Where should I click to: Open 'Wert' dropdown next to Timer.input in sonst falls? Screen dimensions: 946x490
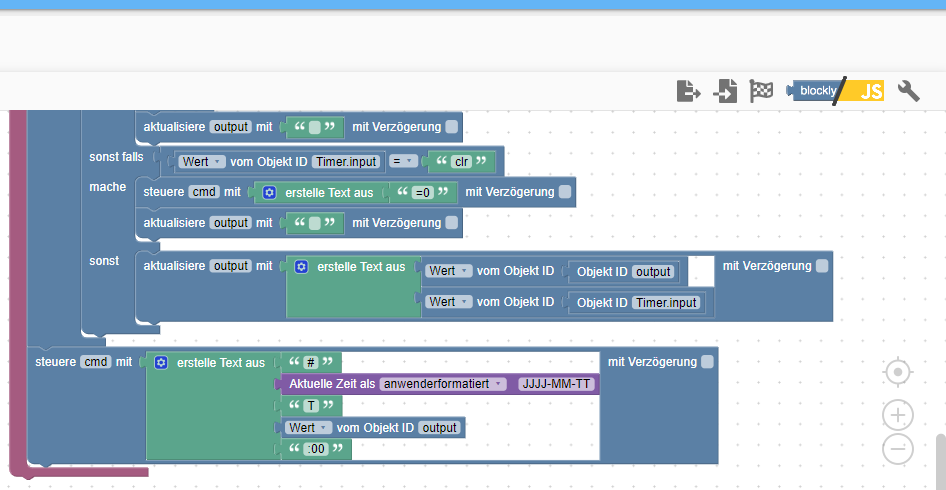202,162
